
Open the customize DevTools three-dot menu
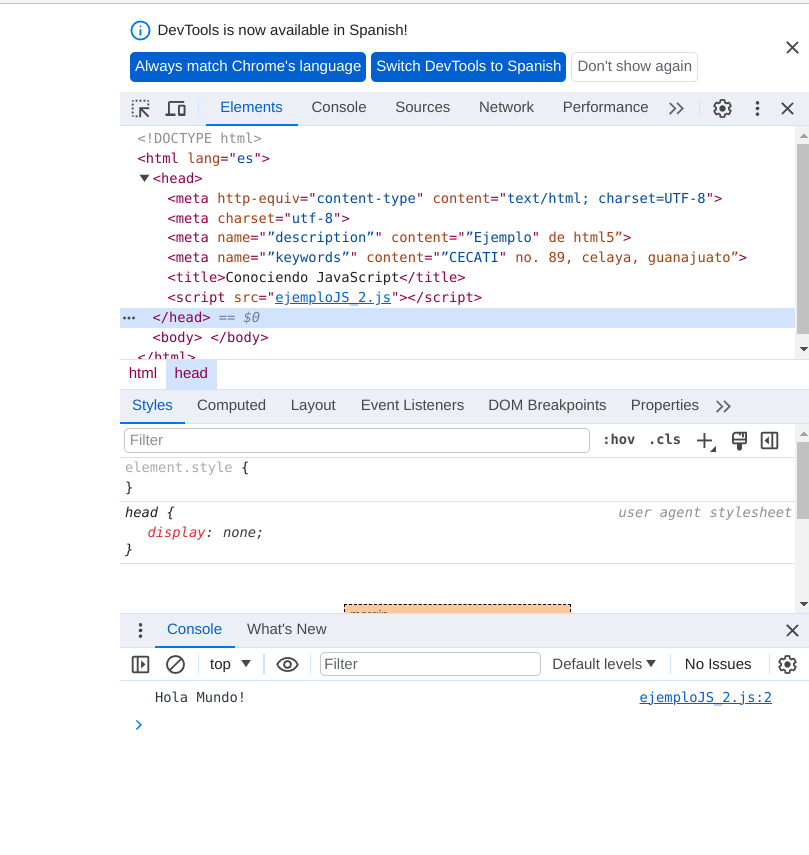[757, 108]
